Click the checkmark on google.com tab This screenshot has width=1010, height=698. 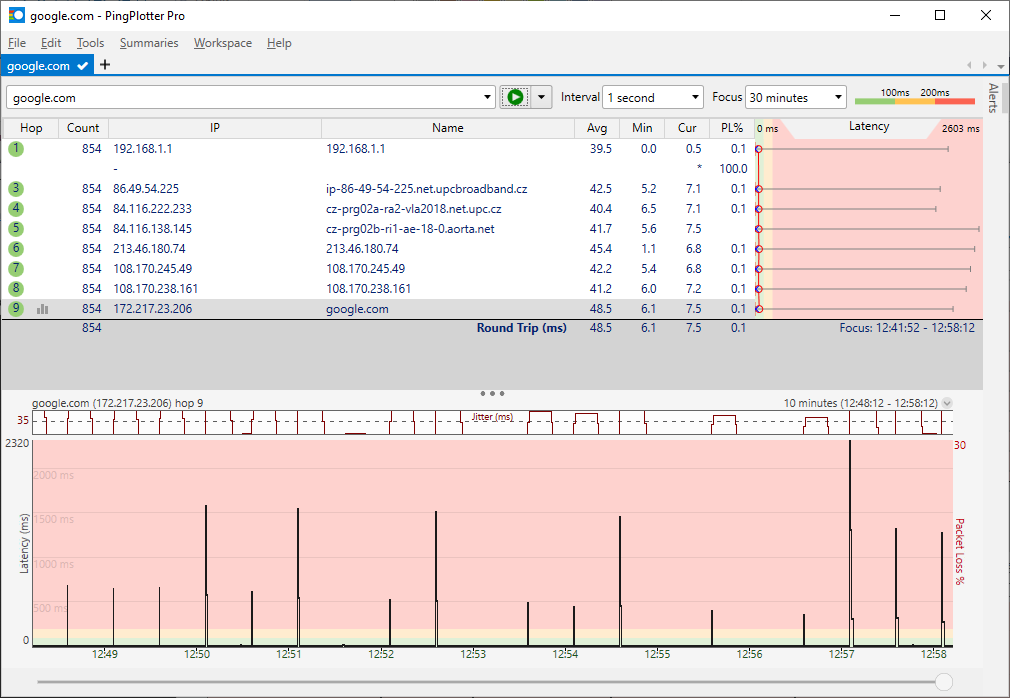pyautogui.click(x=82, y=66)
